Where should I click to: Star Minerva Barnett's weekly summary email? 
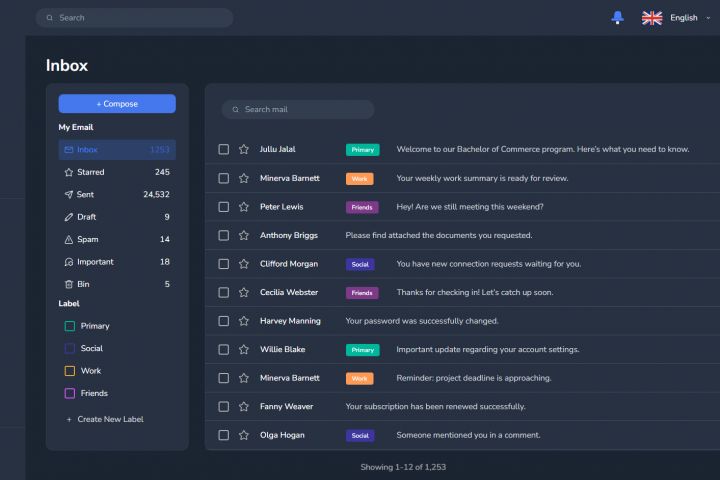[244, 178]
